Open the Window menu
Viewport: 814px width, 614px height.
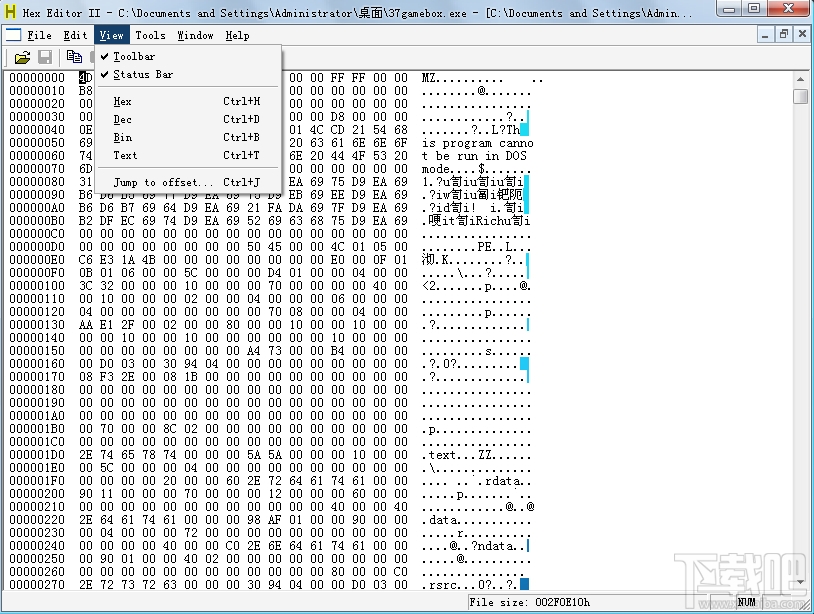coord(195,34)
